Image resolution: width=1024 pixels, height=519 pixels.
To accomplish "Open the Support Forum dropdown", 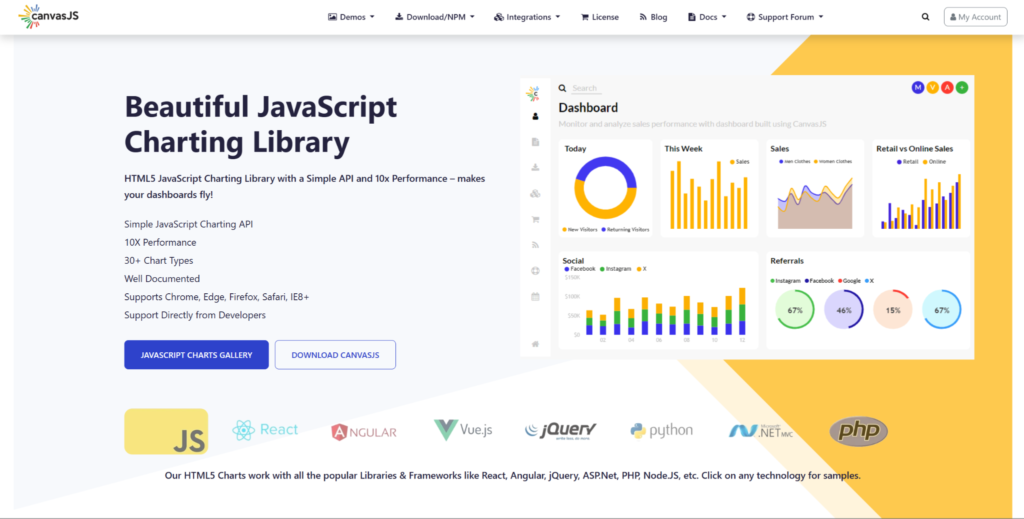I will (785, 17).
